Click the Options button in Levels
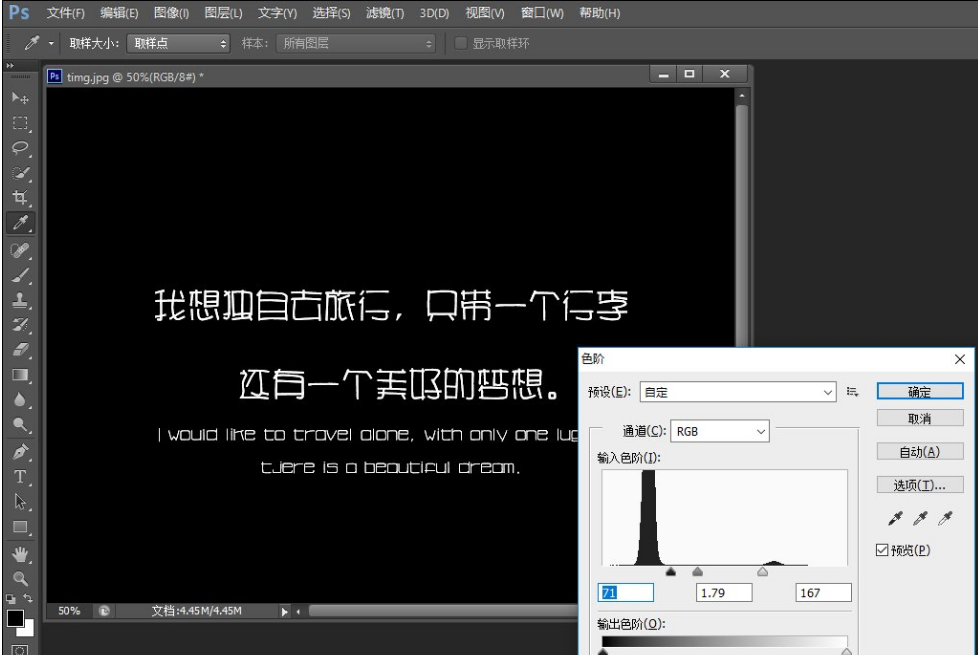The width and height of the screenshot is (978, 655). pos(920,485)
